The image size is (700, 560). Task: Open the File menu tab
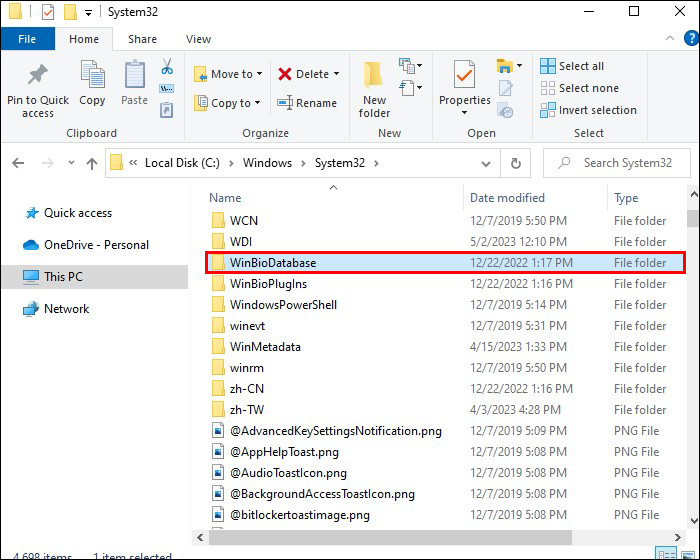(x=27, y=39)
